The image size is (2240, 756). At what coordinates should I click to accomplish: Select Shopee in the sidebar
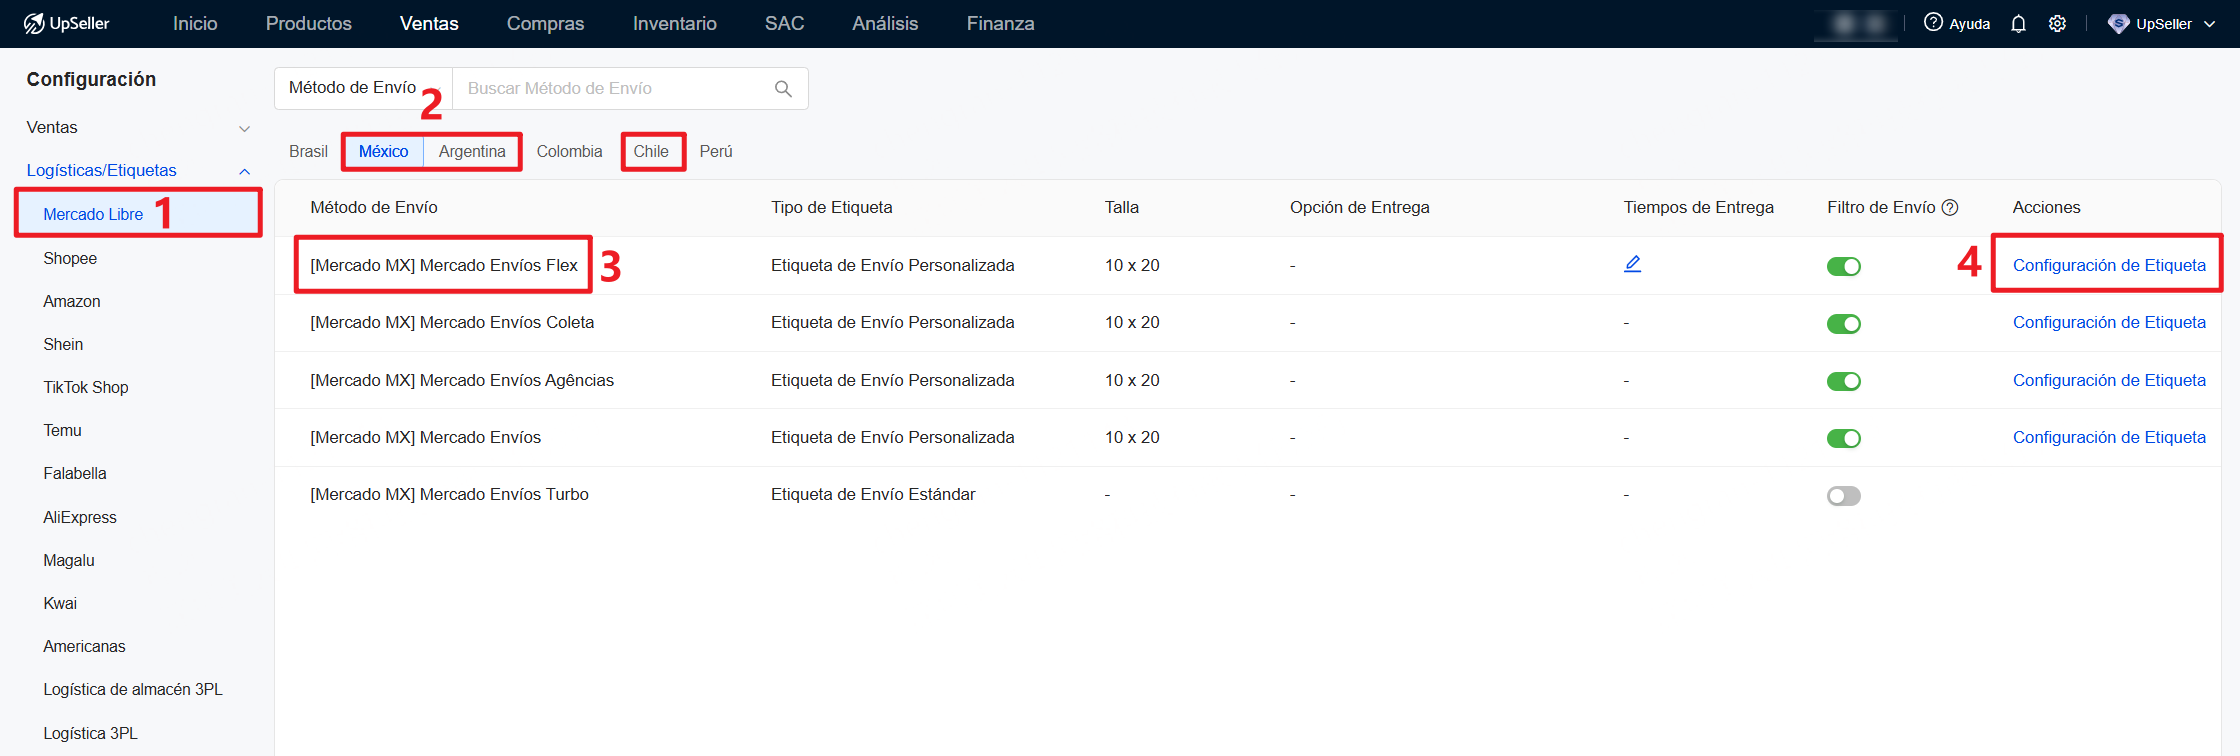(70, 258)
